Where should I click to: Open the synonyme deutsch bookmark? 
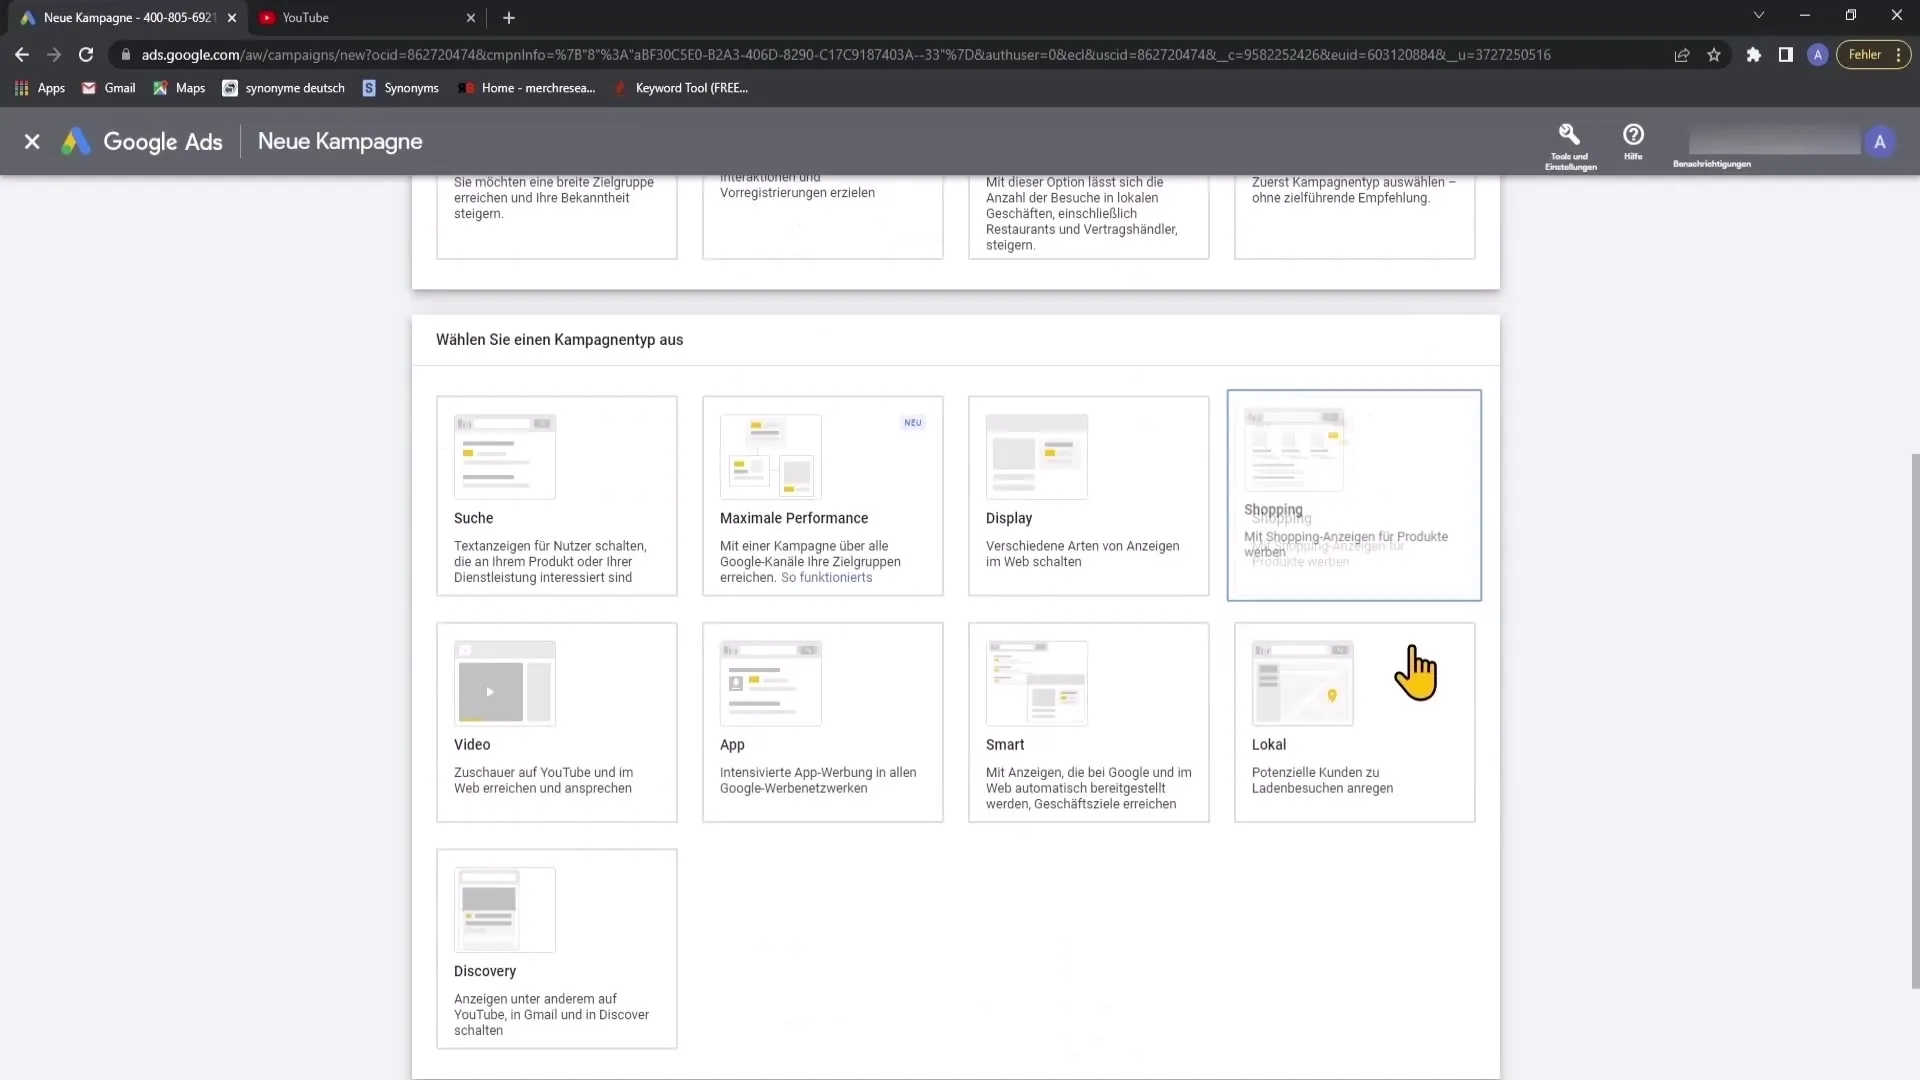click(x=283, y=88)
